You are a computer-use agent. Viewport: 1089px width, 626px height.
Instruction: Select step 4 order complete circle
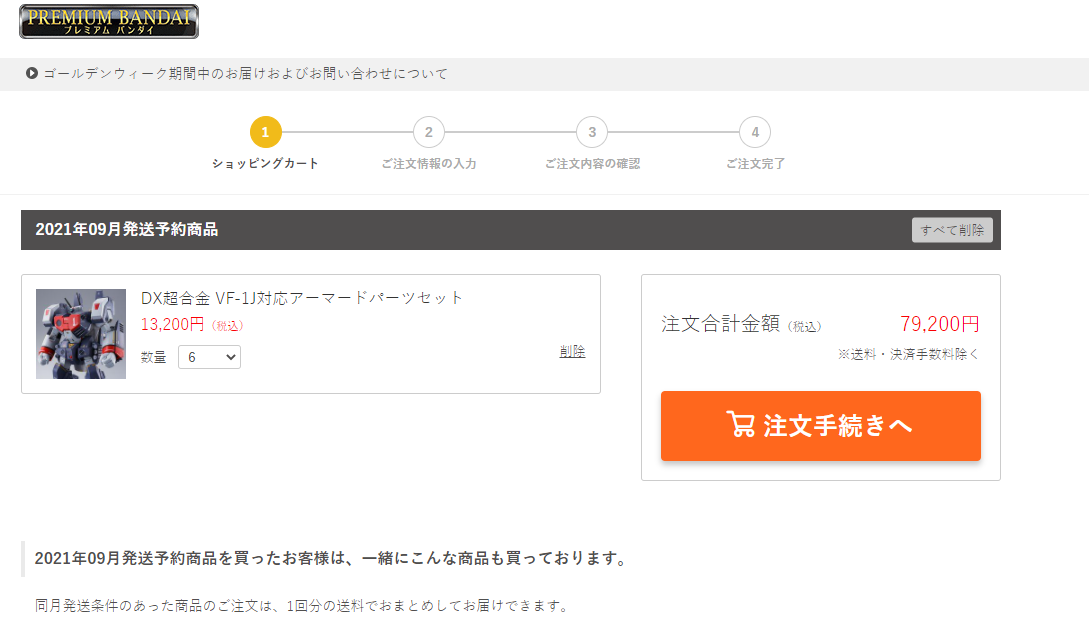coord(755,132)
